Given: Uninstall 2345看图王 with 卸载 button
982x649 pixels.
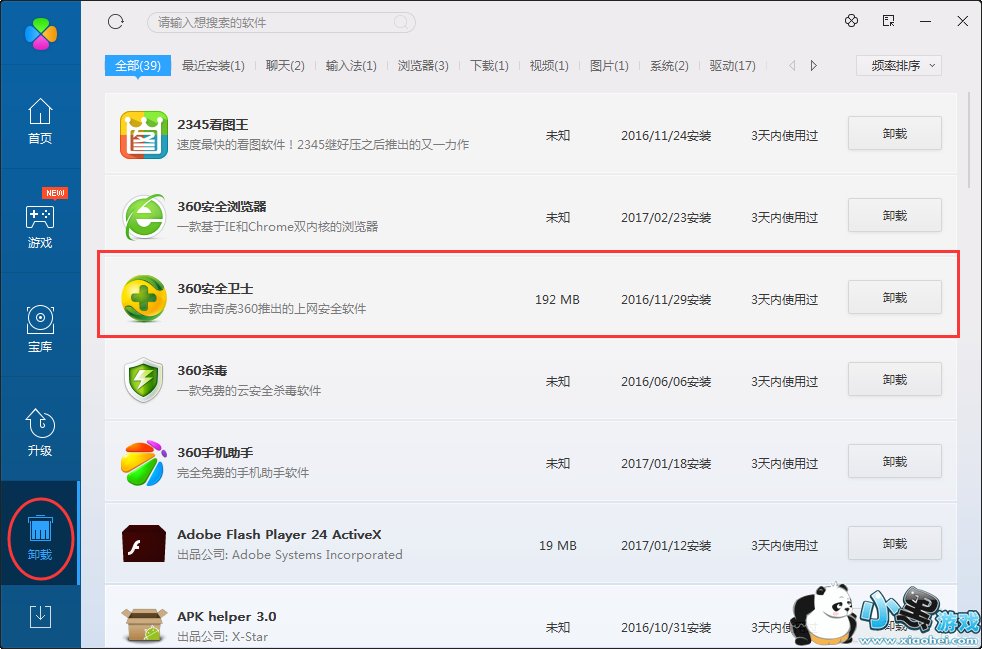Looking at the screenshot, I should coord(895,133).
